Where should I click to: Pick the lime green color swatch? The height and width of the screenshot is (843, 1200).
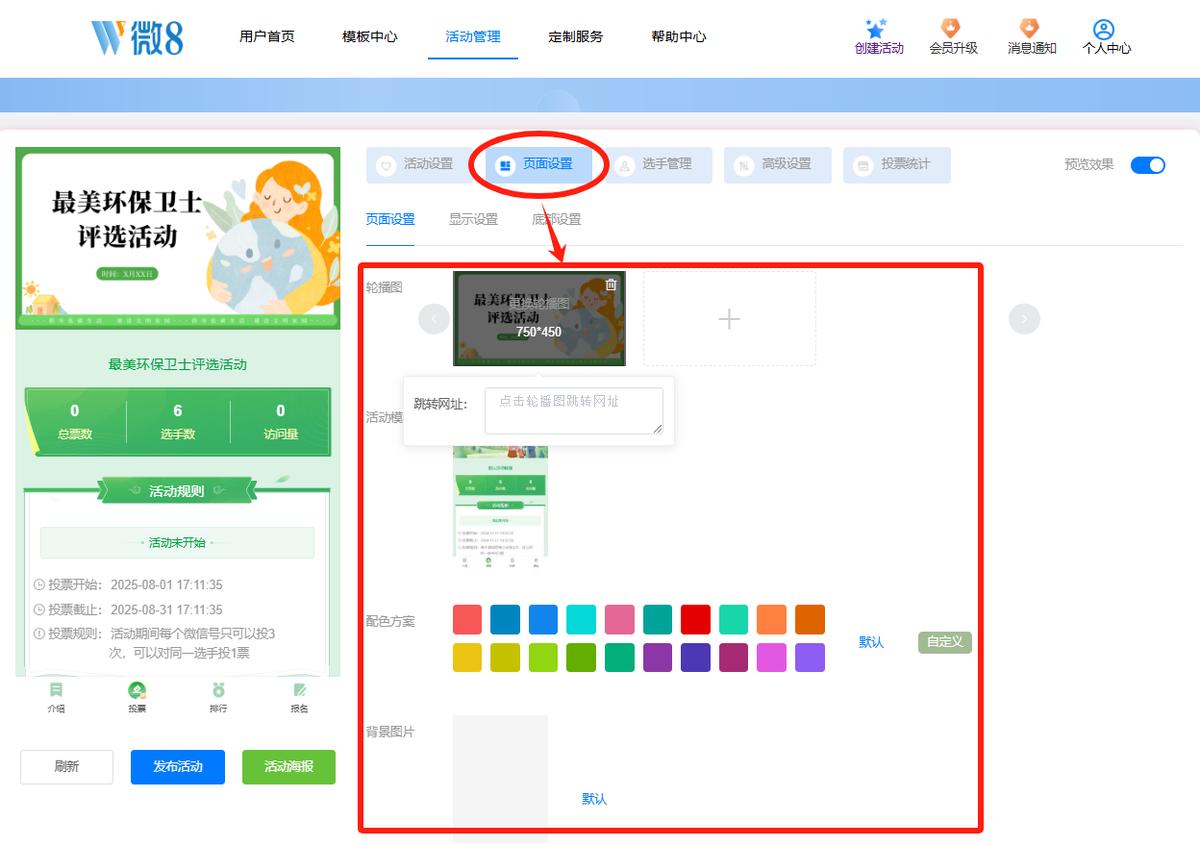543,657
